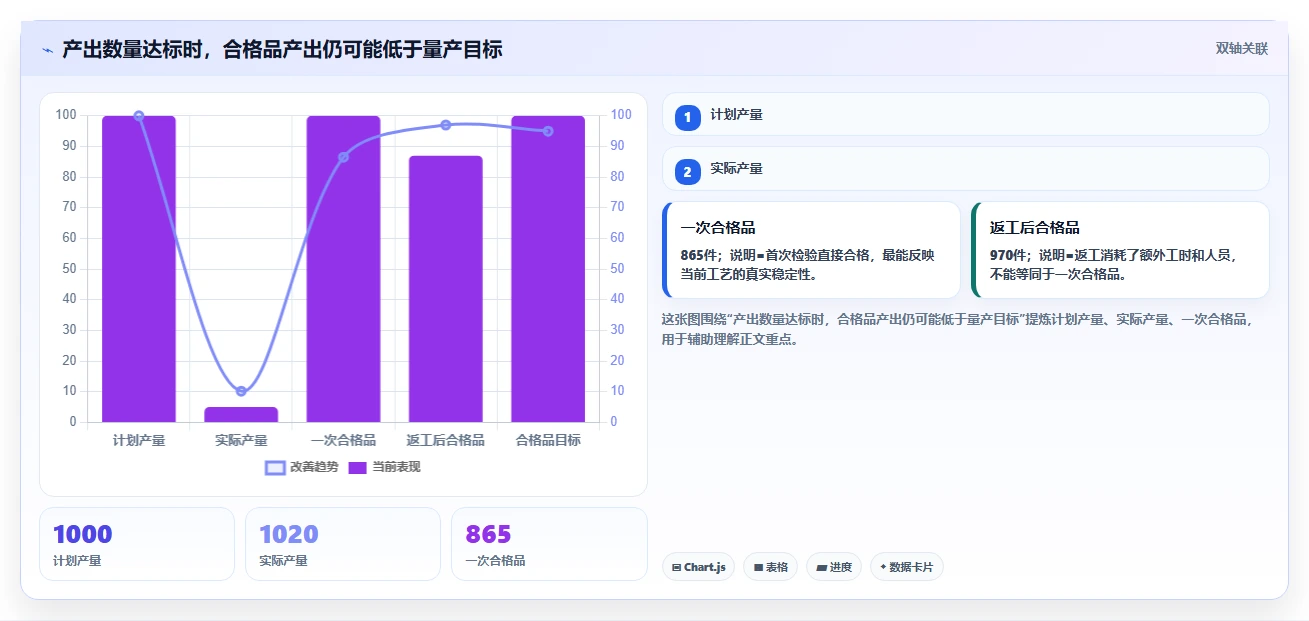
Task: Click the 双轴关联 label in the header
Action: 1242,49
